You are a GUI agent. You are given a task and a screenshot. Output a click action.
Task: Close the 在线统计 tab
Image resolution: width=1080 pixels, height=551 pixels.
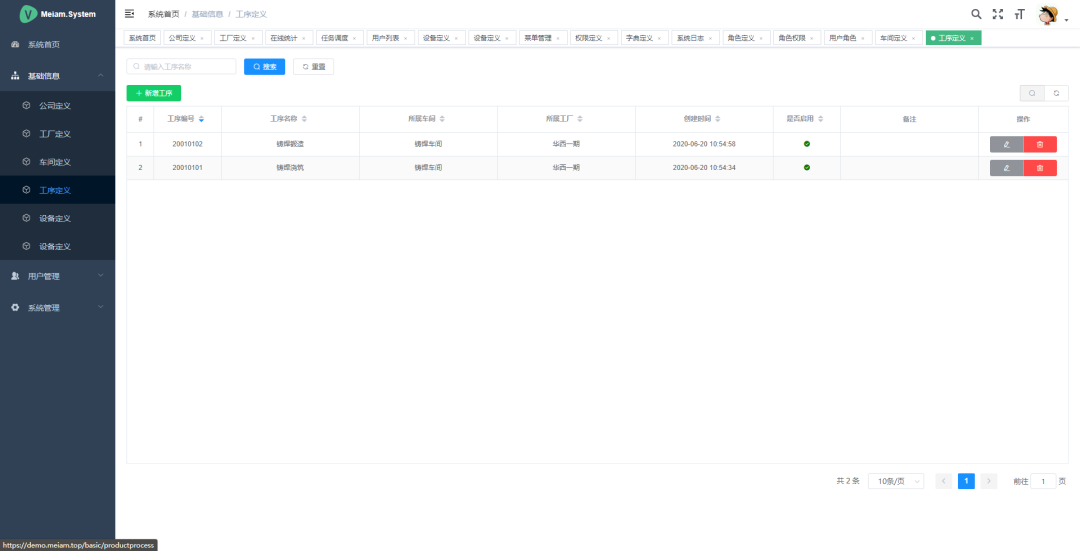304,39
